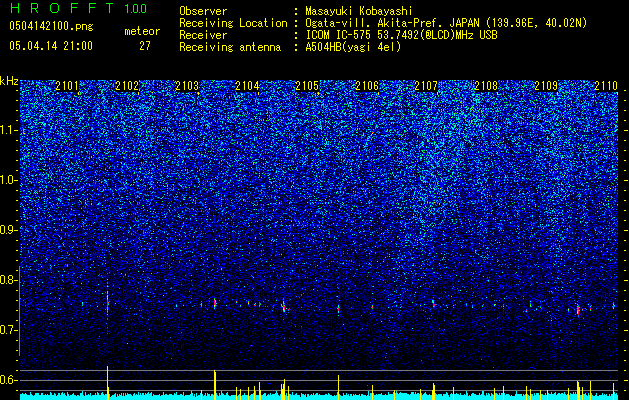Image resolution: width=629 pixels, height=400 pixels.
Task: Click the 0.8 kHz axis tick label
Action: pos(7,280)
